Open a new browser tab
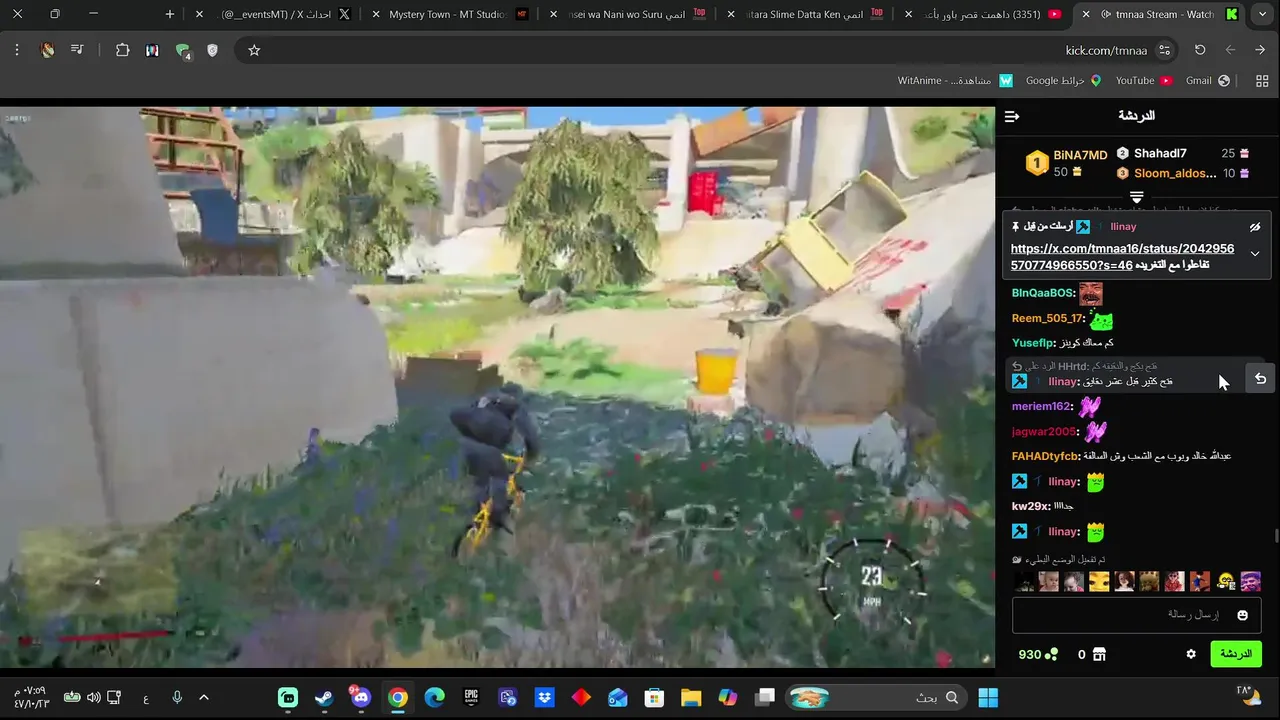This screenshot has width=1280, height=720. click(170, 14)
